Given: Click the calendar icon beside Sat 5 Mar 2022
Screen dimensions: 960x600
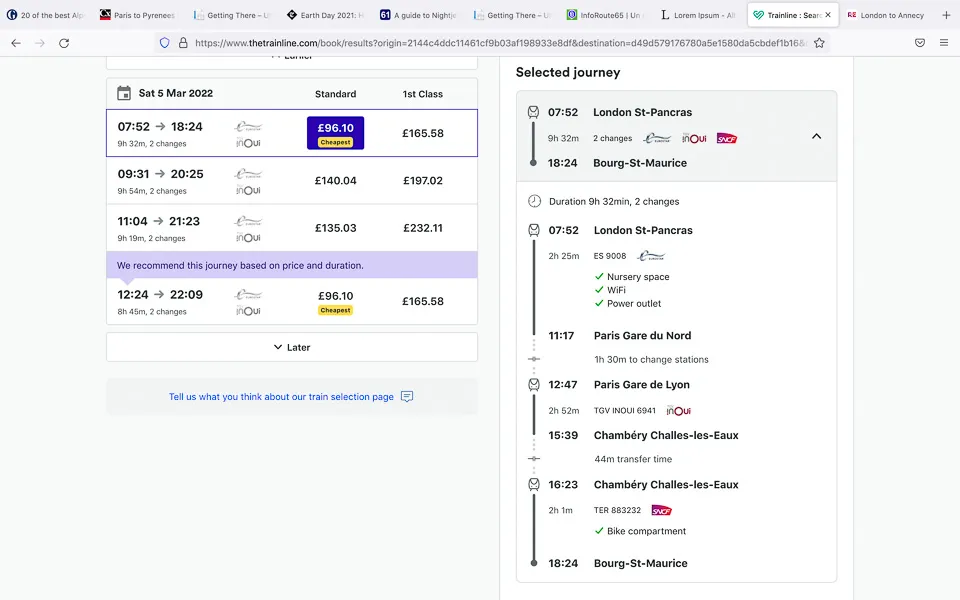Looking at the screenshot, I should (x=124, y=93).
